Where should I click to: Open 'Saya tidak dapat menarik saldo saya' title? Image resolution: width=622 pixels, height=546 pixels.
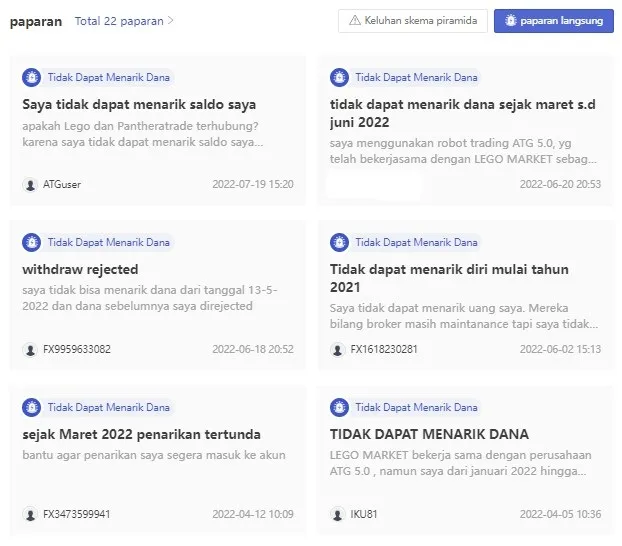pos(139,105)
